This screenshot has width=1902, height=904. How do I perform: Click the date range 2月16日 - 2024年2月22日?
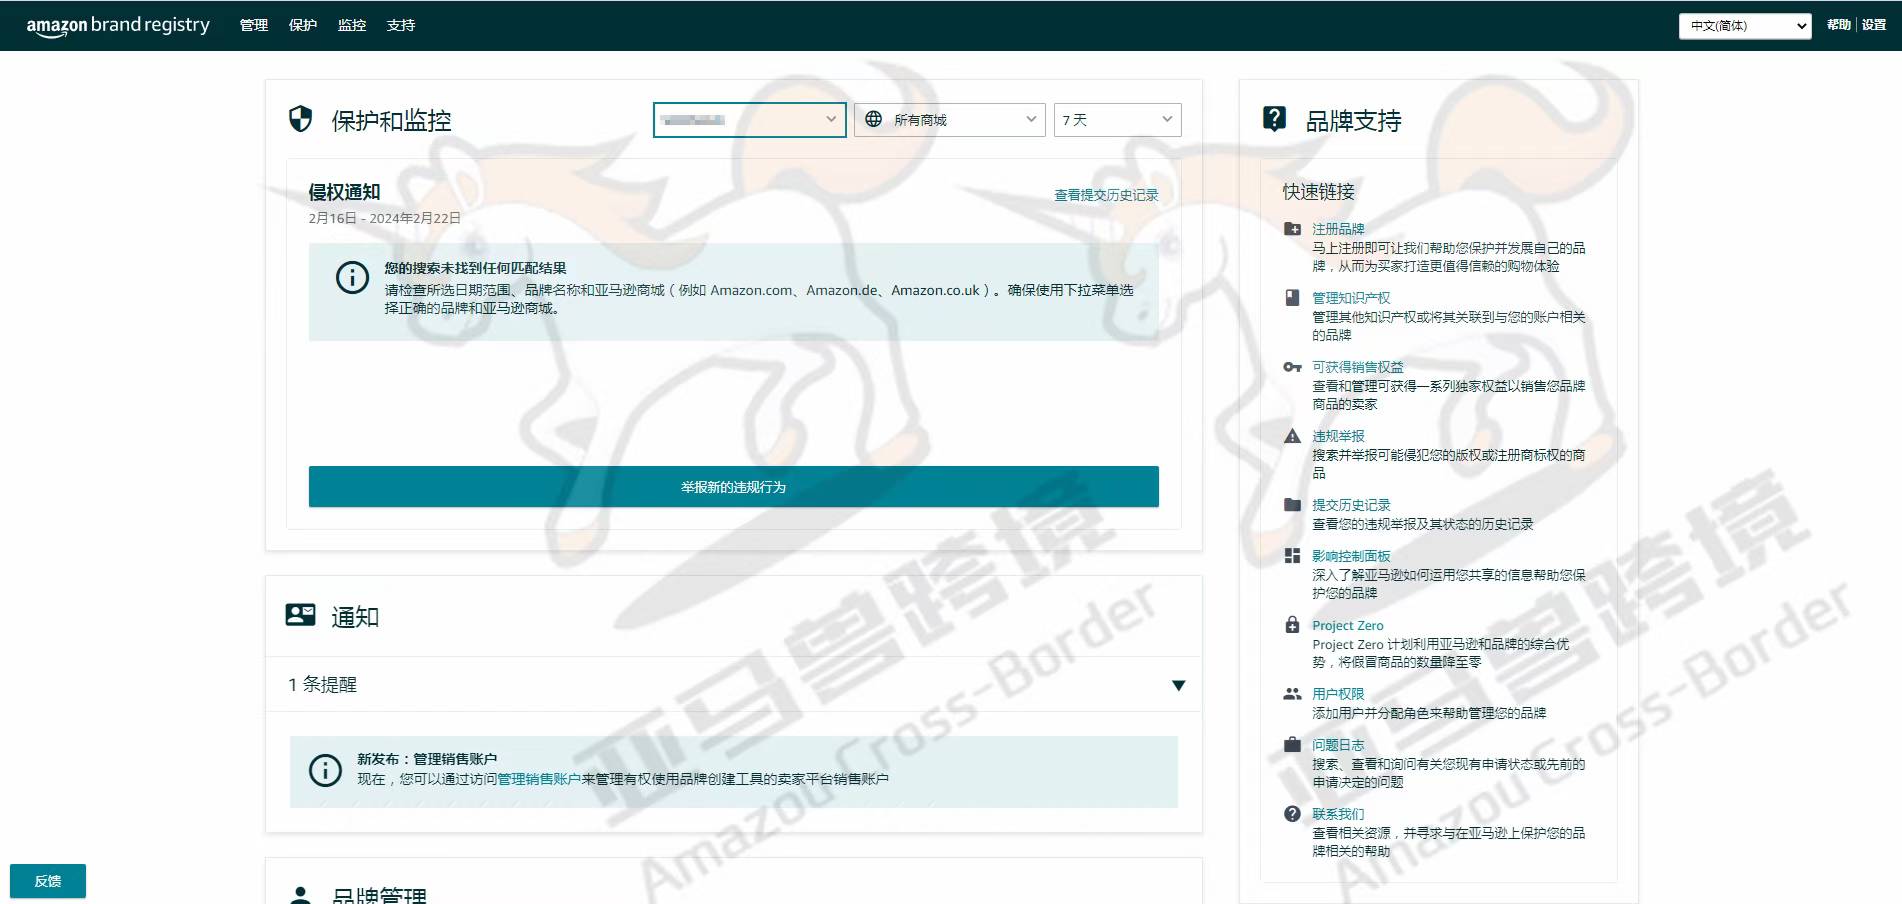point(385,218)
